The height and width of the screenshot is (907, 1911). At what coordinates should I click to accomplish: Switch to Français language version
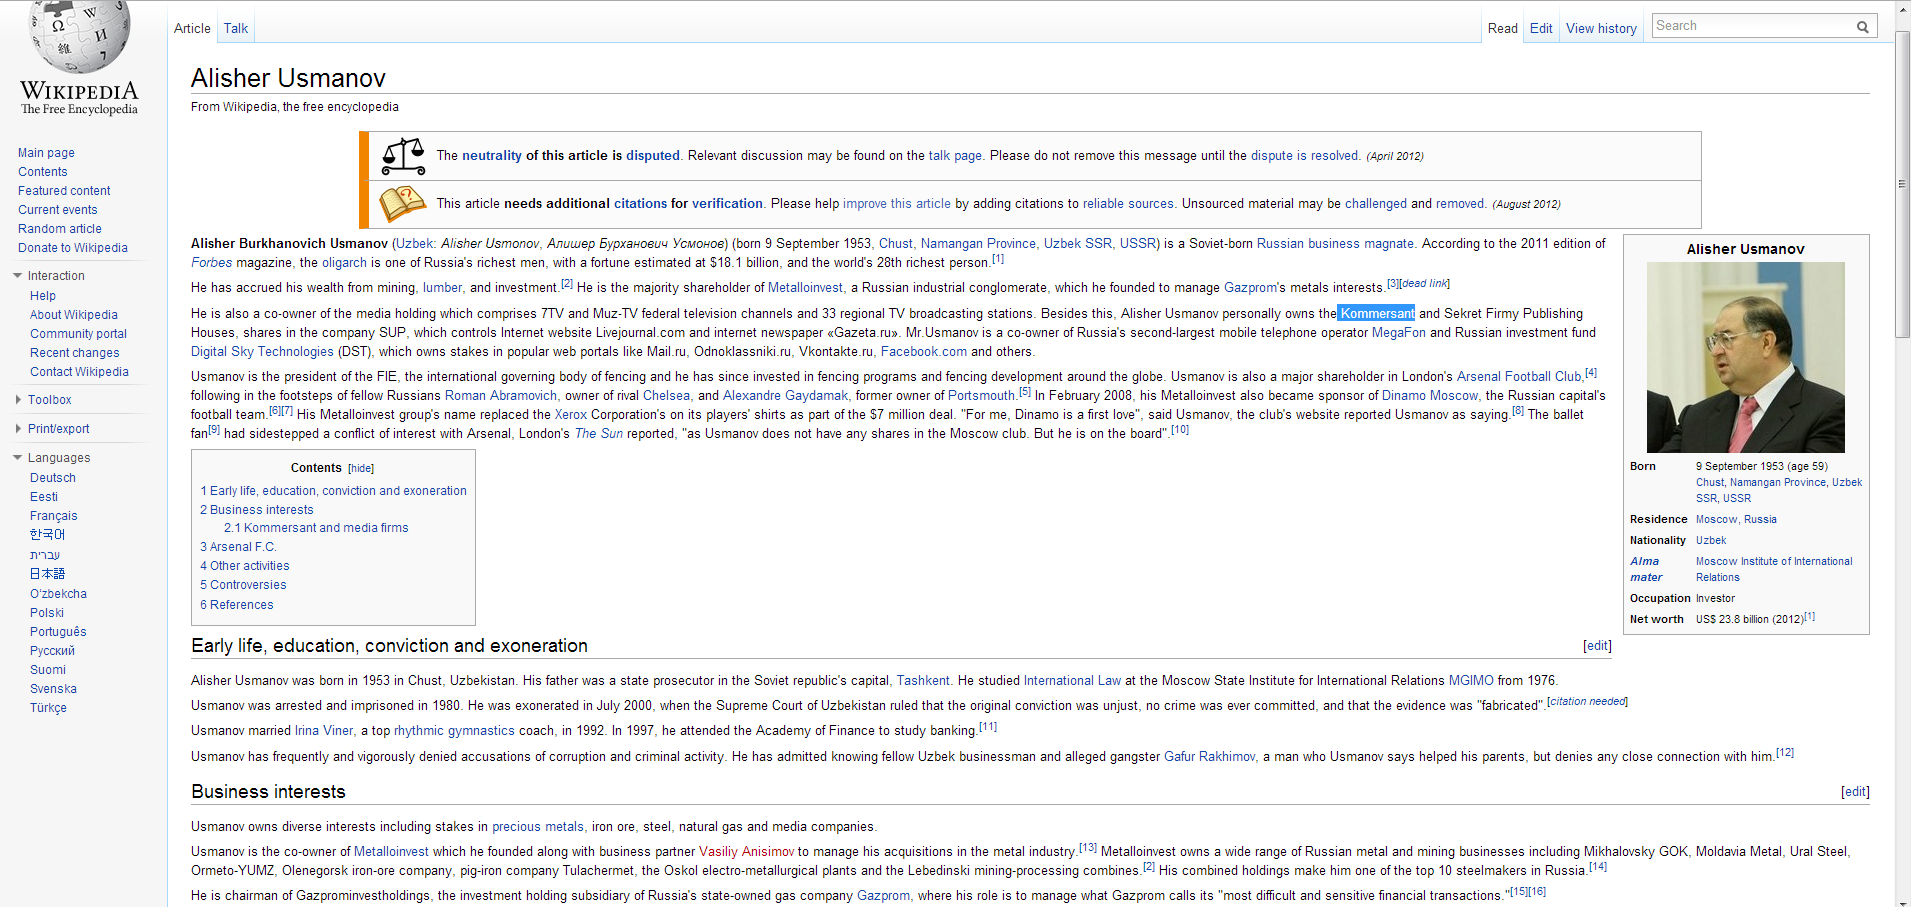[x=53, y=516]
